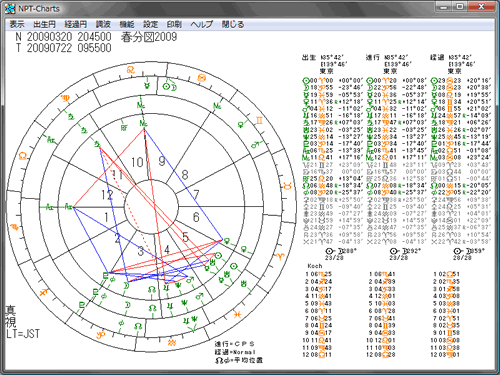Open the 設定 menu
The width and height of the screenshot is (500, 375).
(x=150, y=24)
